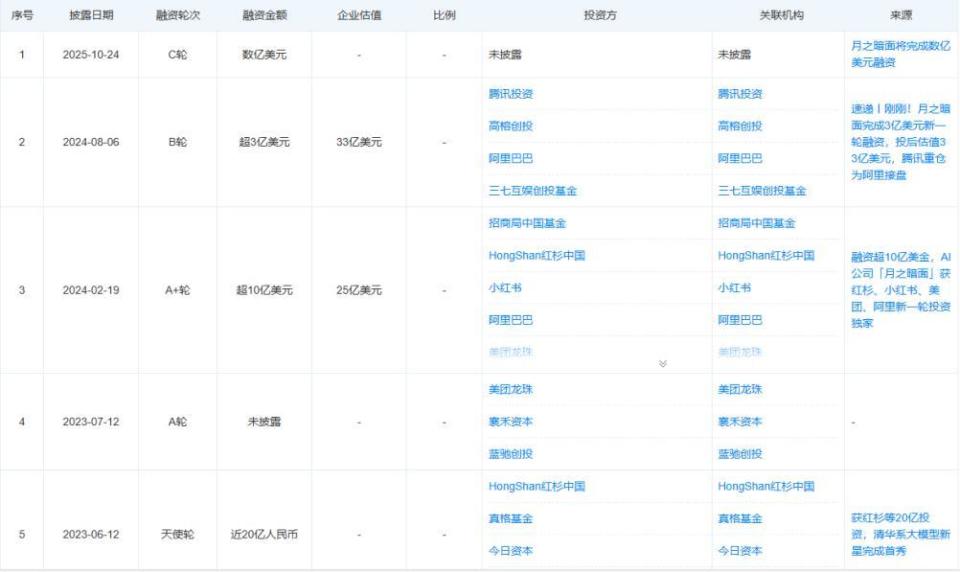The height and width of the screenshot is (572, 960).
Task: Expand row 3's collapsed investor list with chevron
Action: pos(662,364)
